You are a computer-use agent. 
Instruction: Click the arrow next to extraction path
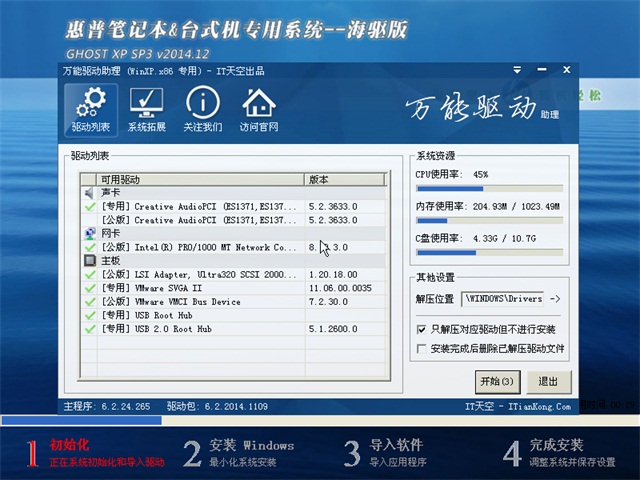(556, 299)
